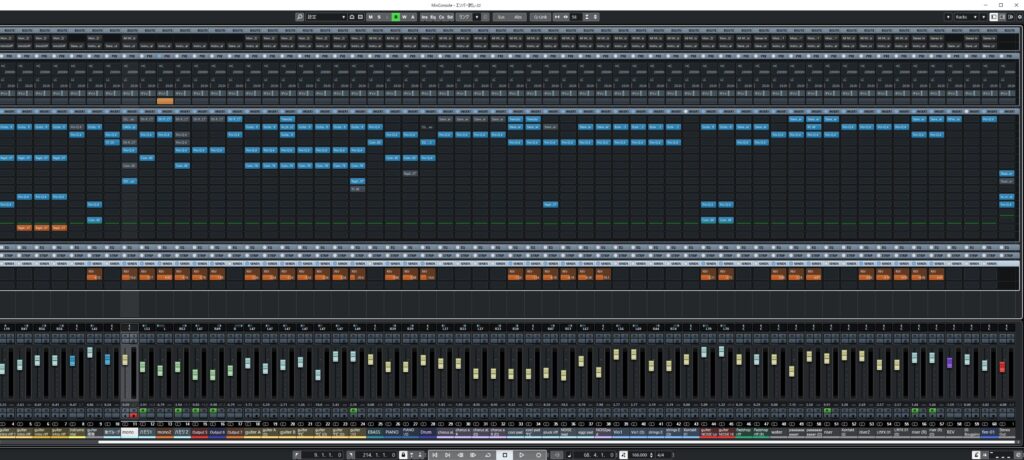Click the channel search magnifier icon
Image resolution: width=1024 pixels, height=460 pixels.
299,17
